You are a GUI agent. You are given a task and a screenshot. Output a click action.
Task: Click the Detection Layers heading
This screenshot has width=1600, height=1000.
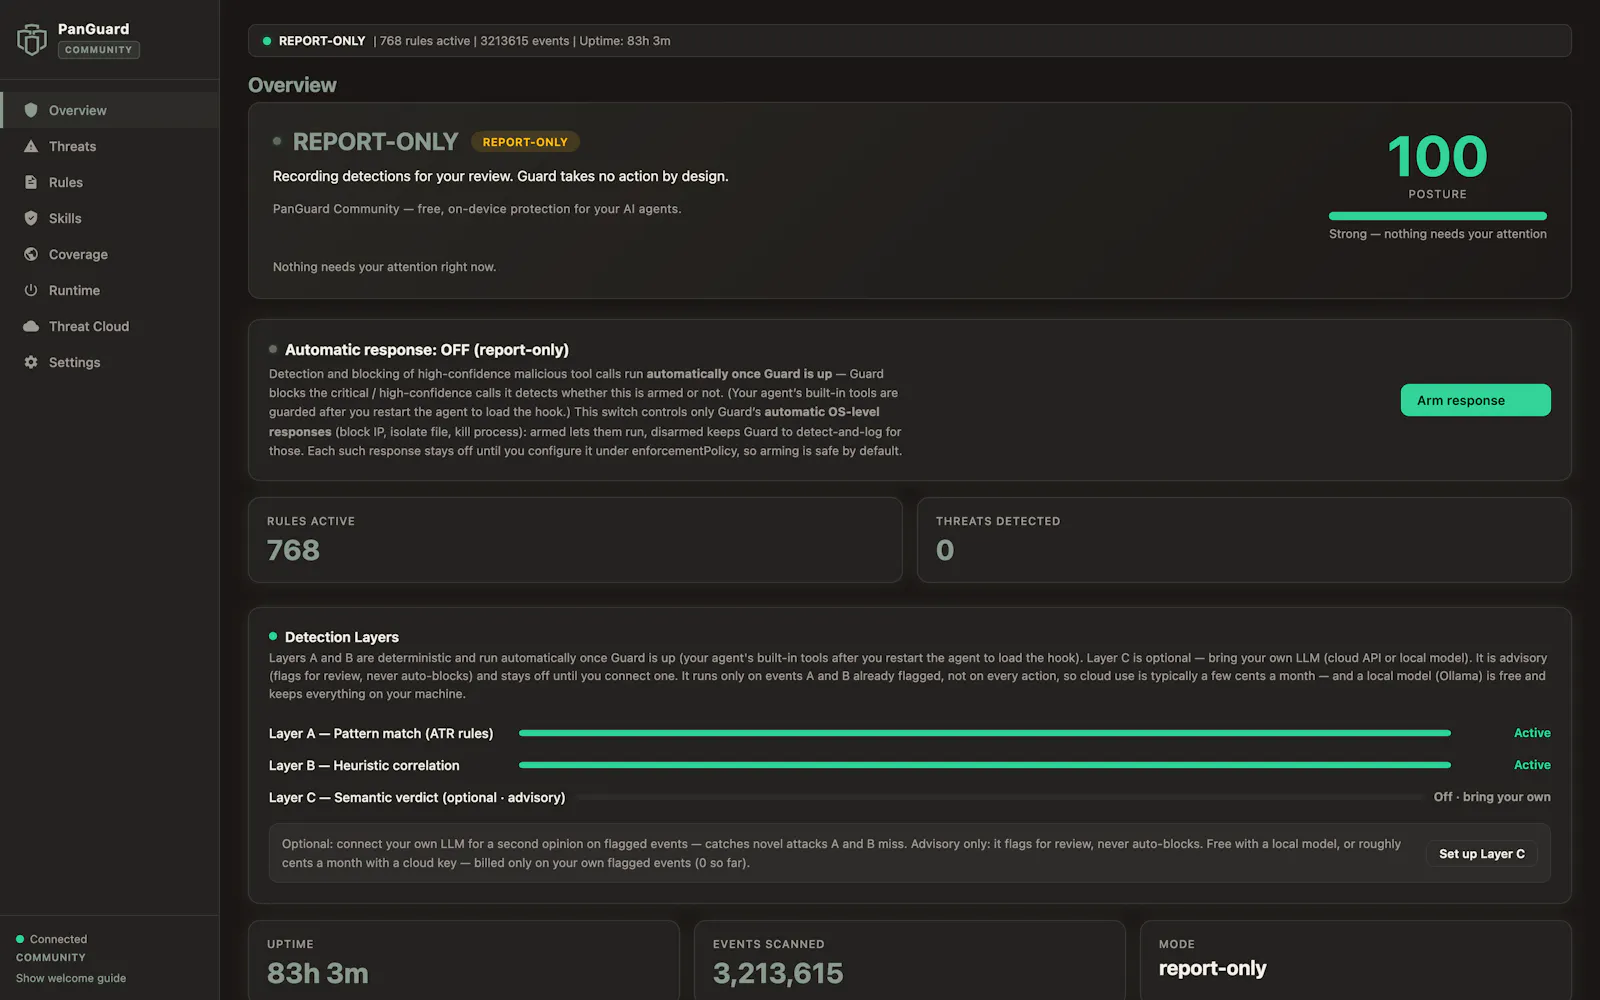coord(342,637)
